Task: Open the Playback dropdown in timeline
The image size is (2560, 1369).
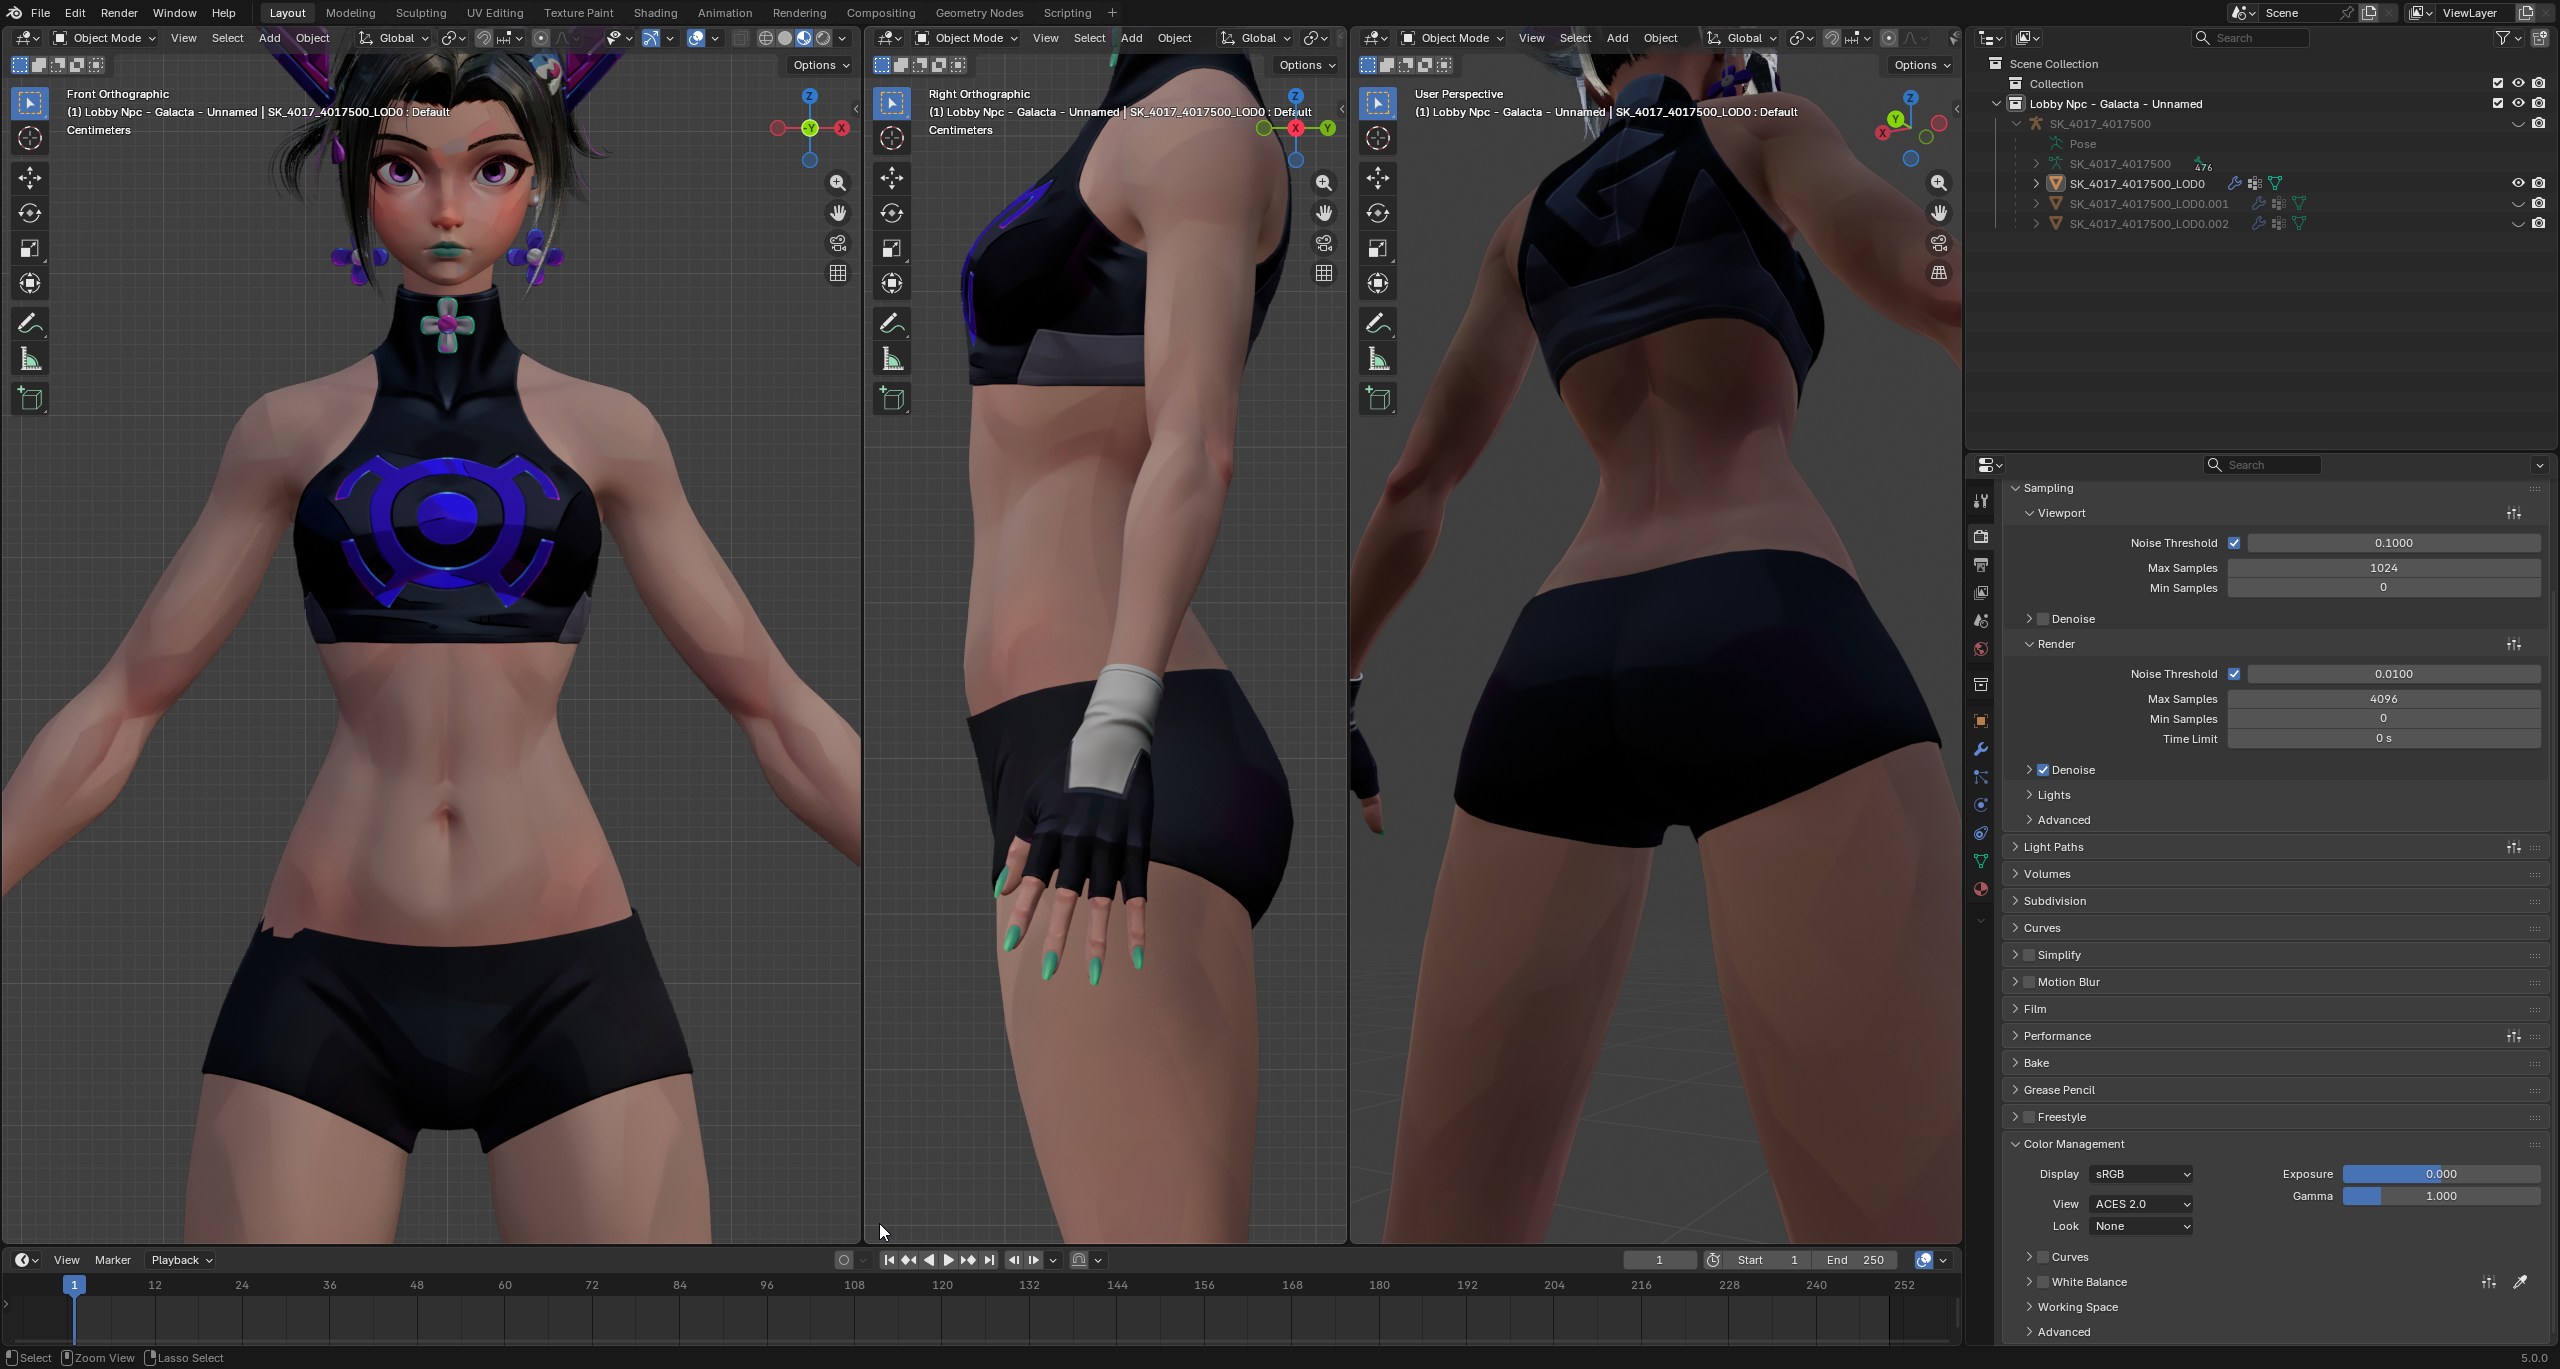Action: pyautogui.click(x=181, y=1260)
